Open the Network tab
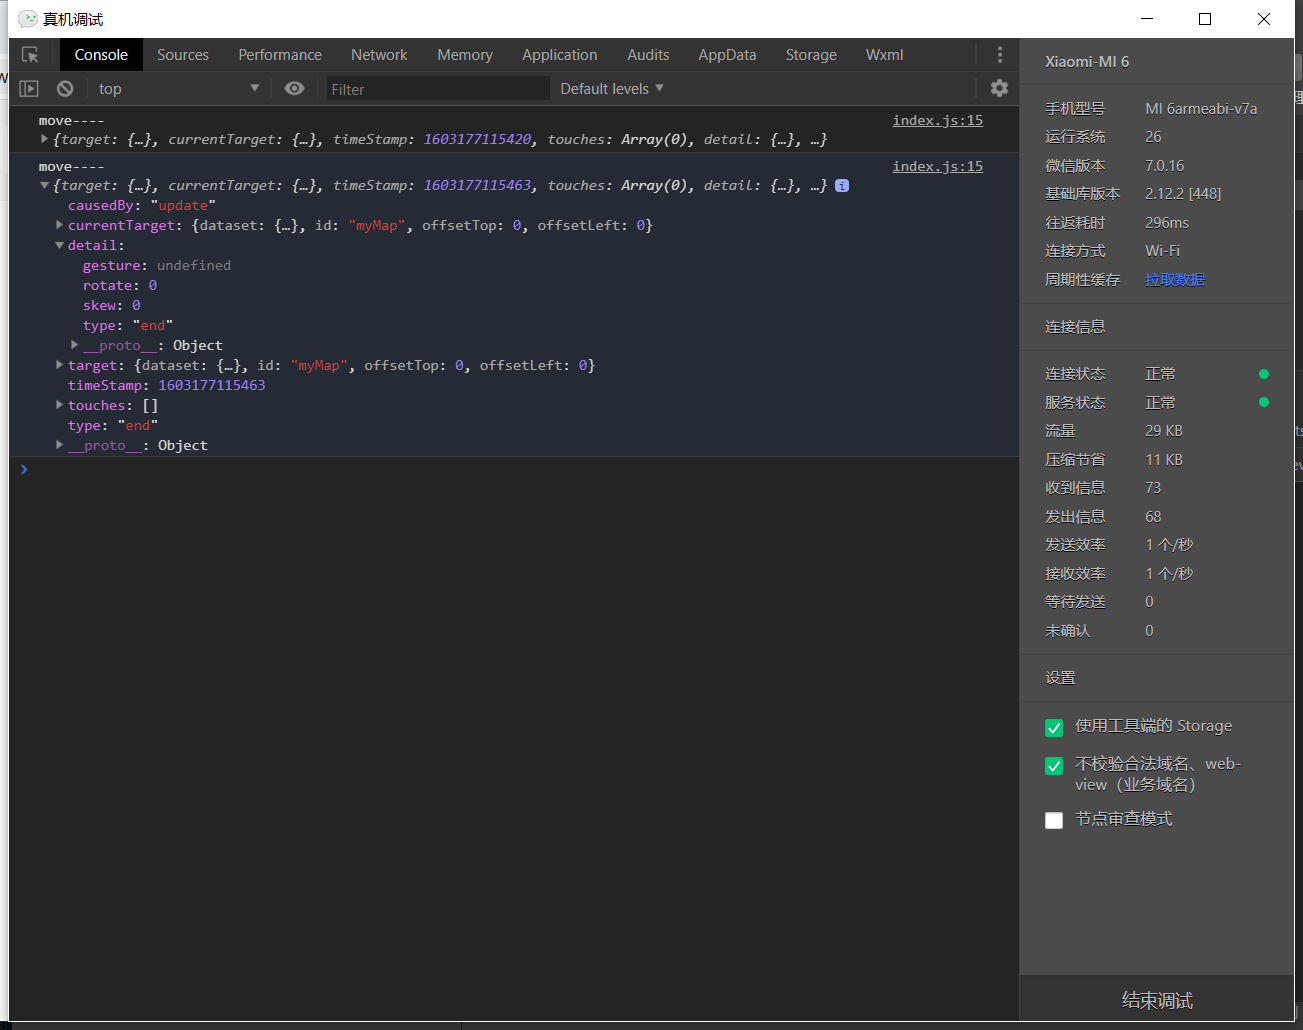The height and width of the screenshot is (1030, 1303). coord(379,55)
